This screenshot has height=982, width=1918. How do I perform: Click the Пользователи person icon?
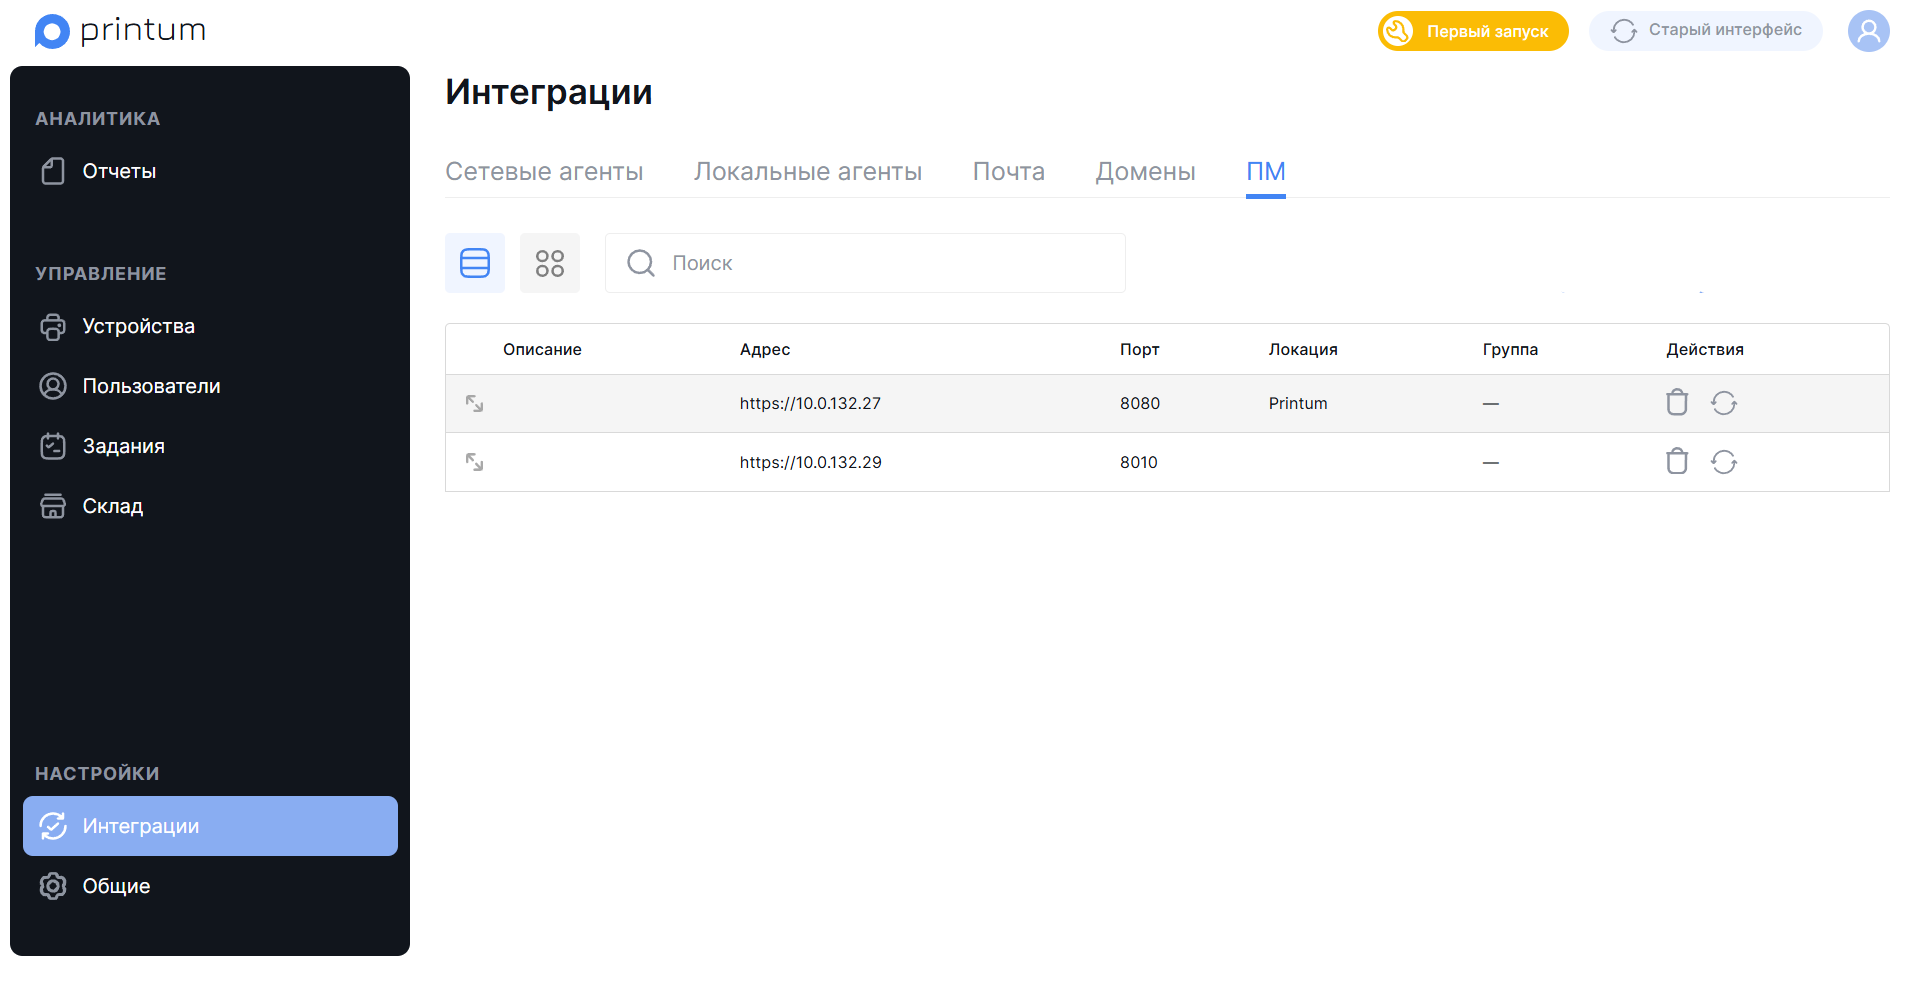(x=53, y=386)
